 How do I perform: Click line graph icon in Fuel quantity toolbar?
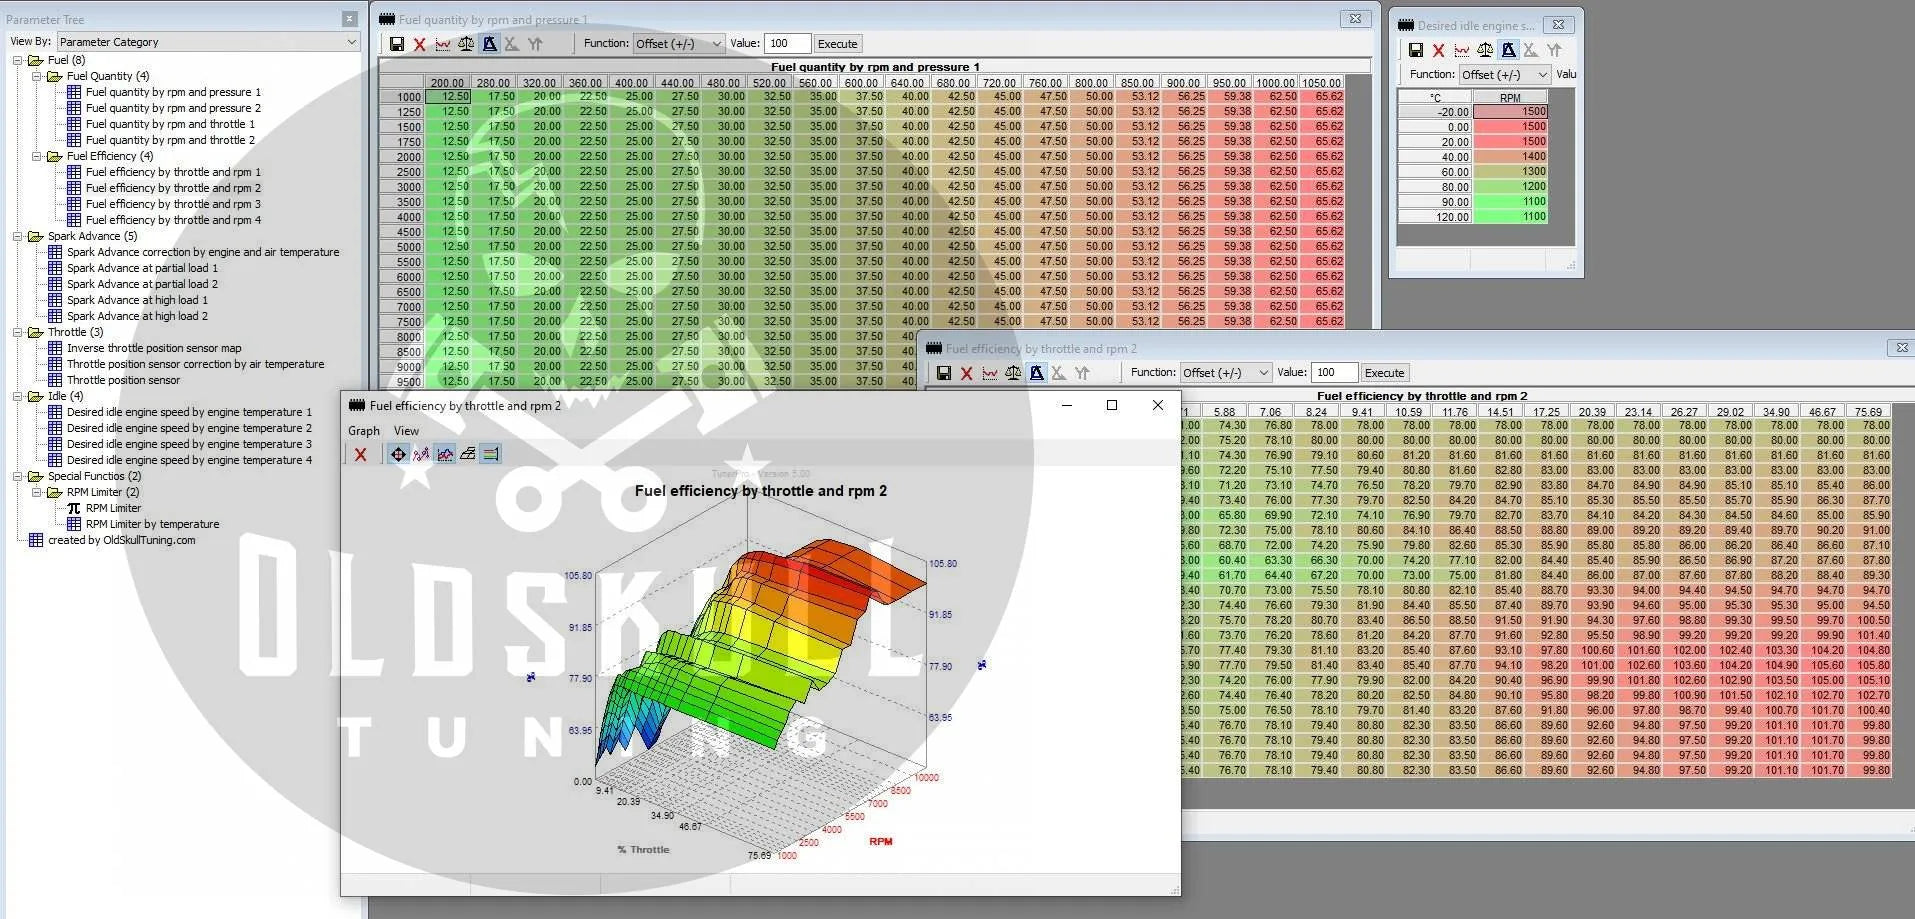click(443, 44)
